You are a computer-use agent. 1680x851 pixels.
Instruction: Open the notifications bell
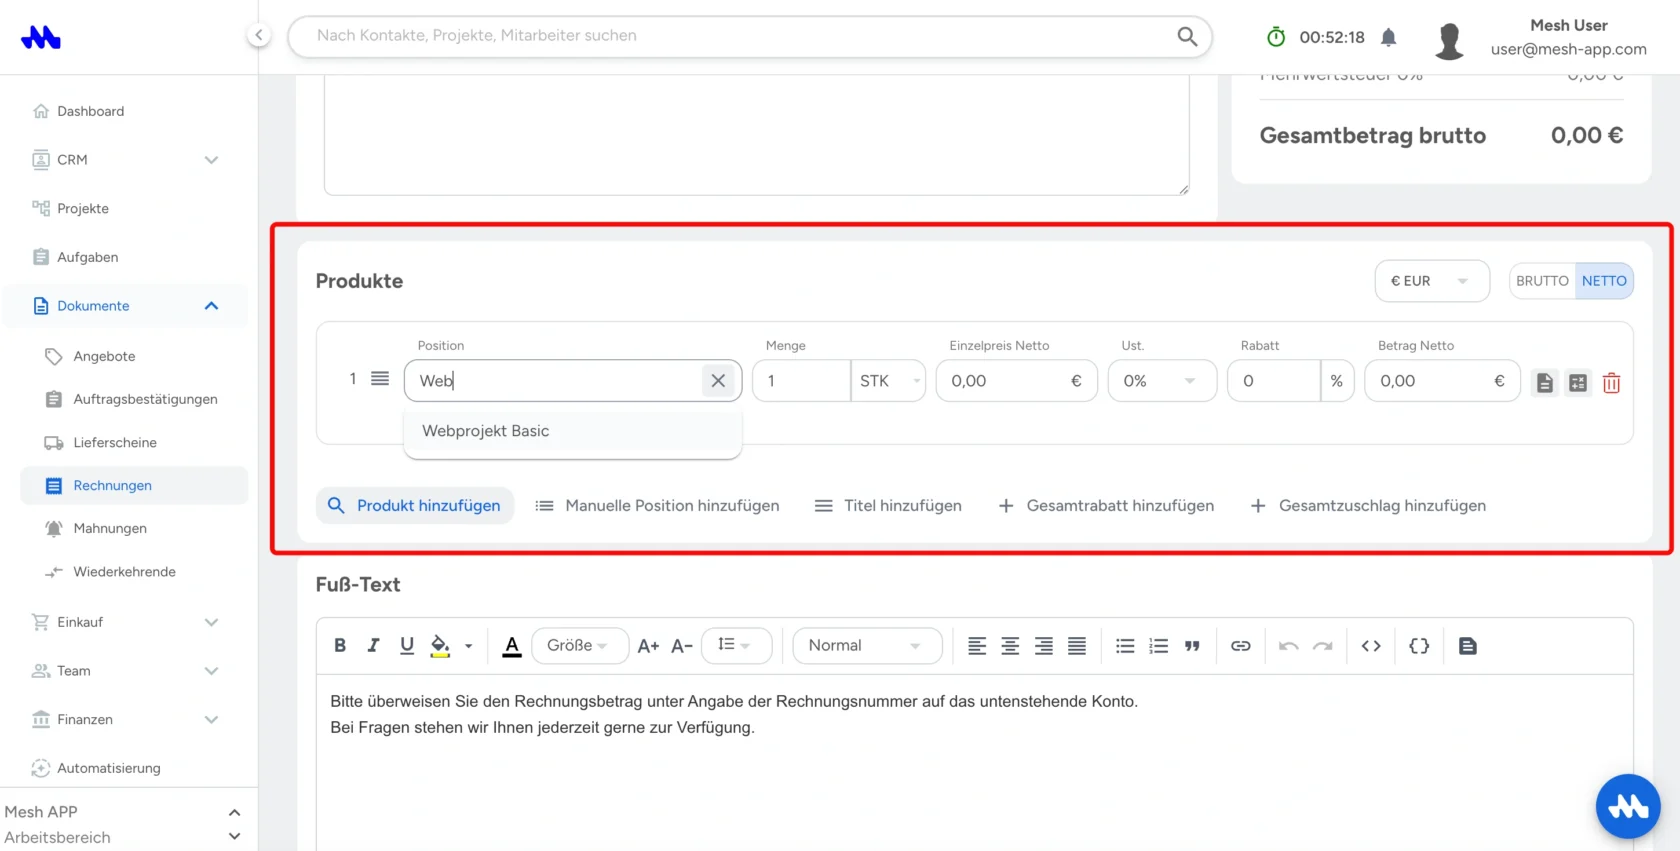tap(1389, 37)
